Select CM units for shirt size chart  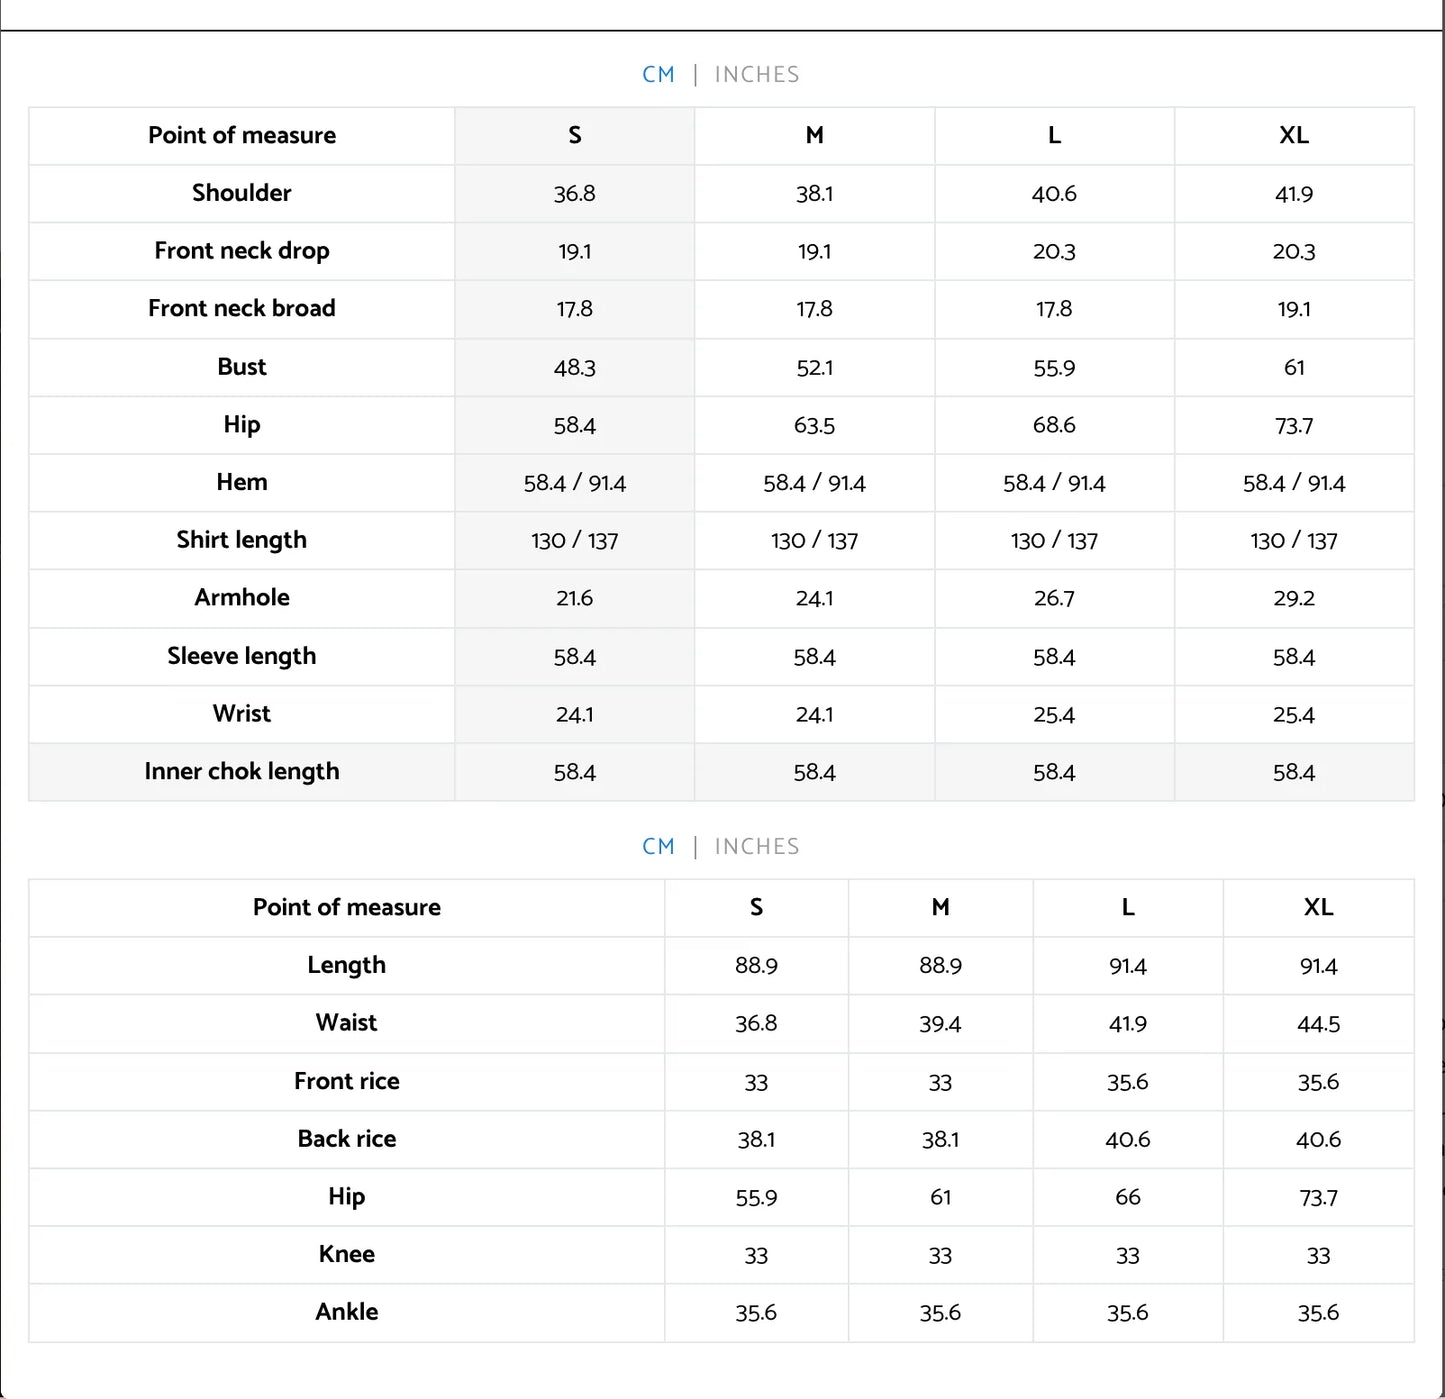(658, 75)
